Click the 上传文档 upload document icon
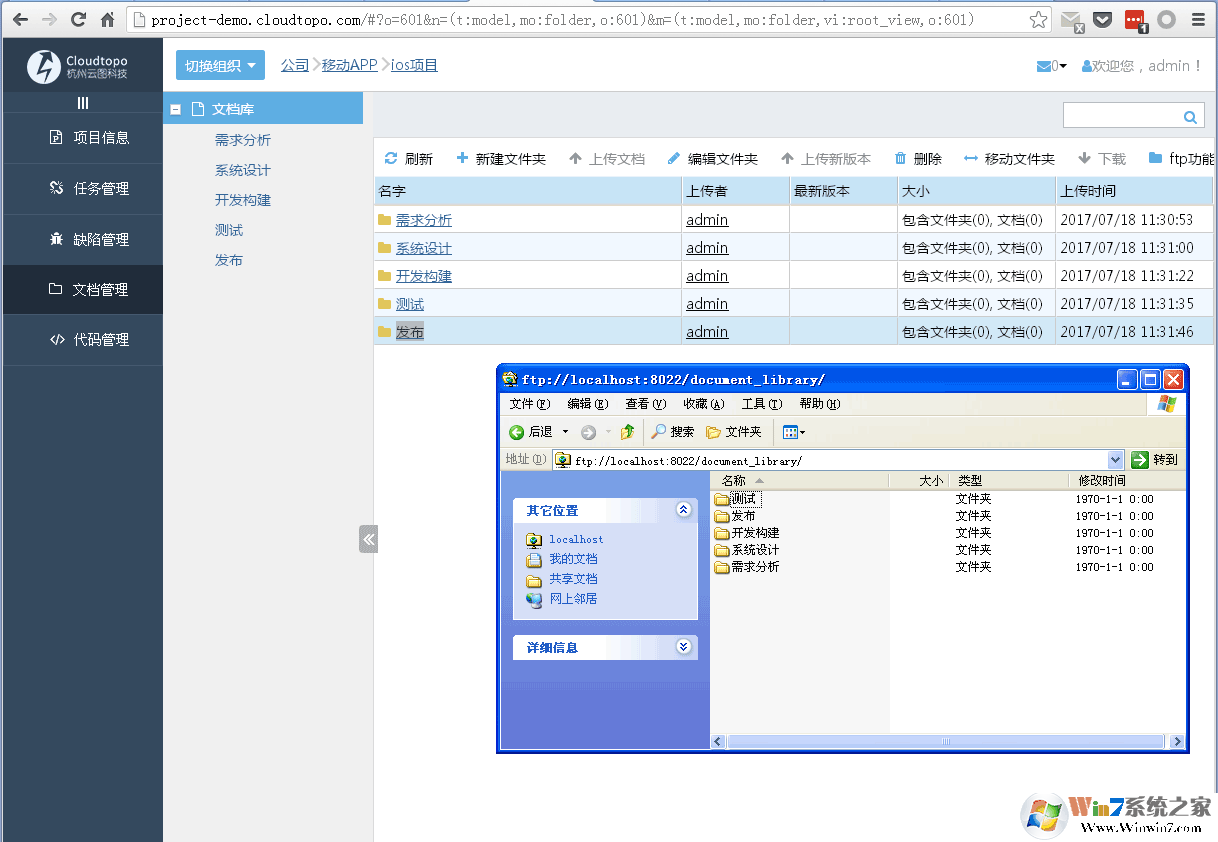The height and width of the screenshot is (842, 1218). (574, 158)
